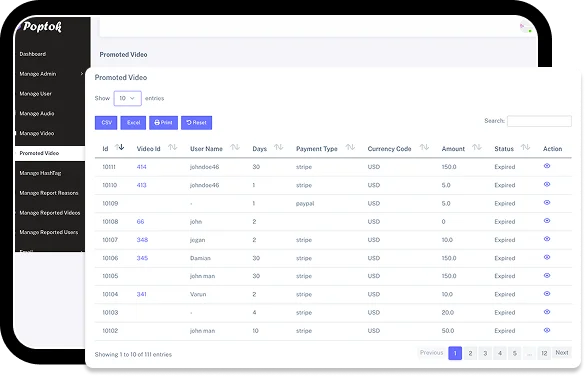Open video link 414

pos(141,167)
